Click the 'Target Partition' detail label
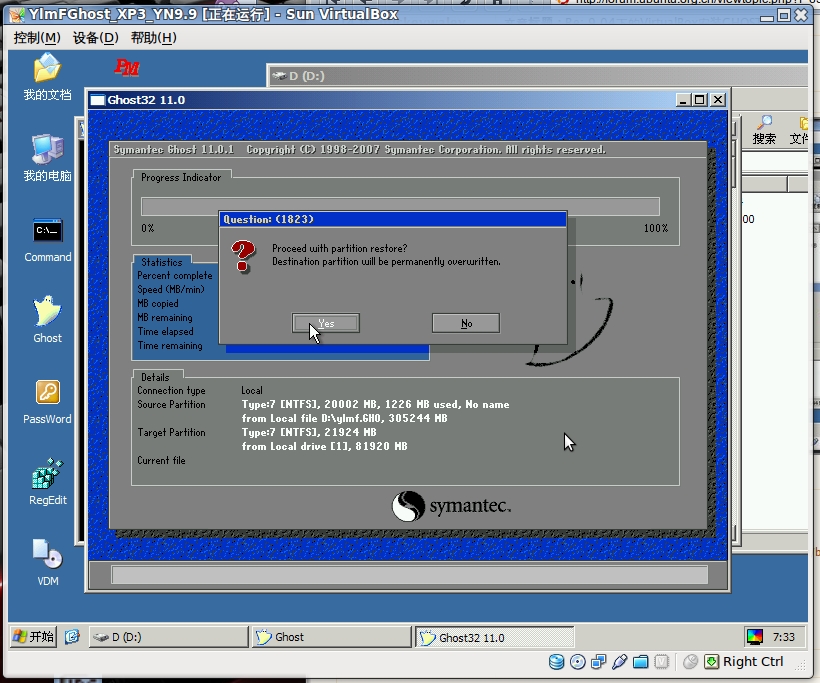The width and height of the screenshot is (820, 683). pyautogui.click(x=171, y=432)
